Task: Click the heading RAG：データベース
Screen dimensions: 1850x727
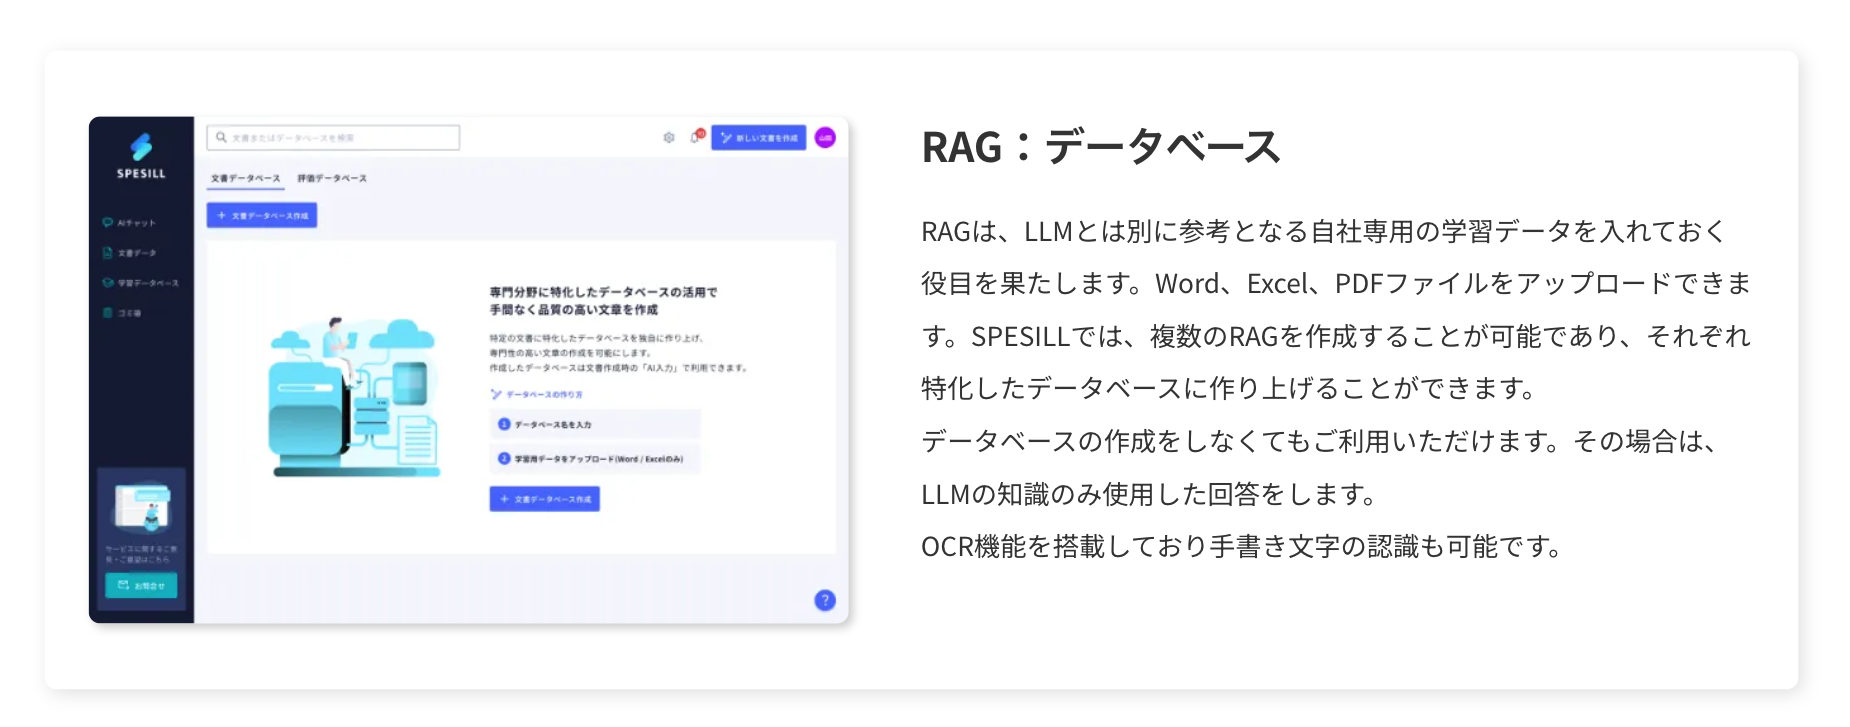Action: 1100,147
